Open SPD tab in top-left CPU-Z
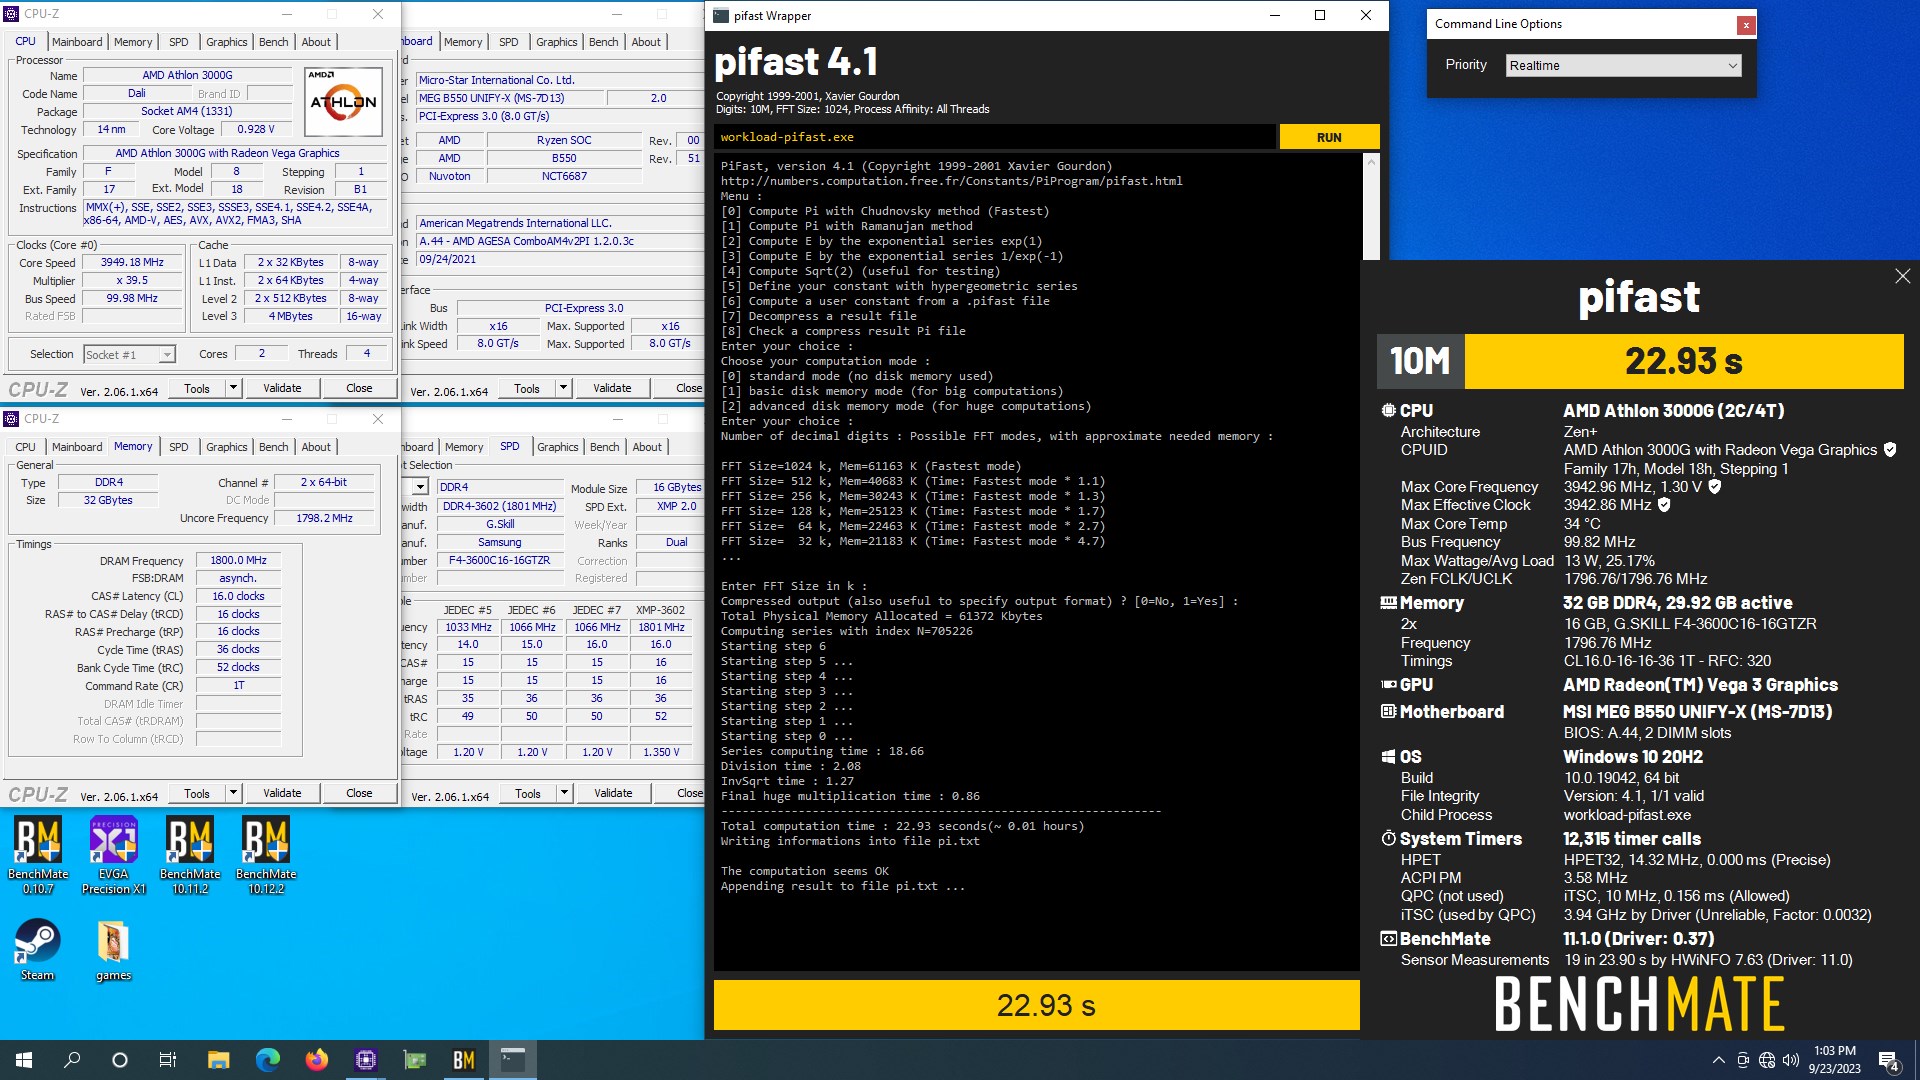Viewport: 1920px width, 1080px height. pyautogui.click(x=179, y=42)
